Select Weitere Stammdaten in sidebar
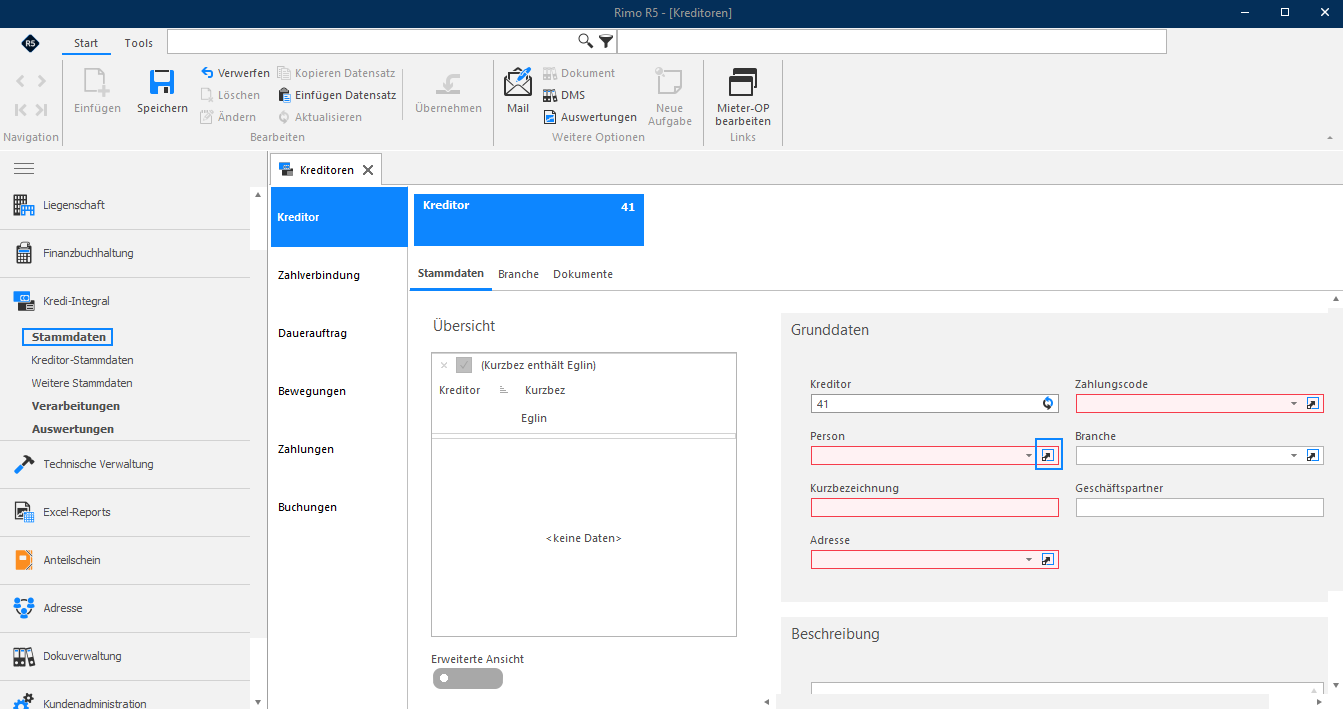This screenshot has width=1343, height=709. (x=82, y=383)
